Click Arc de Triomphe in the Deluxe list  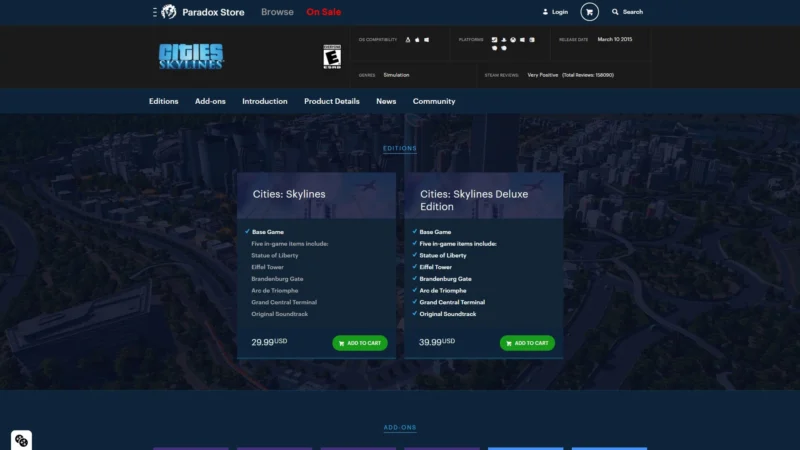[x=443, y=290]
